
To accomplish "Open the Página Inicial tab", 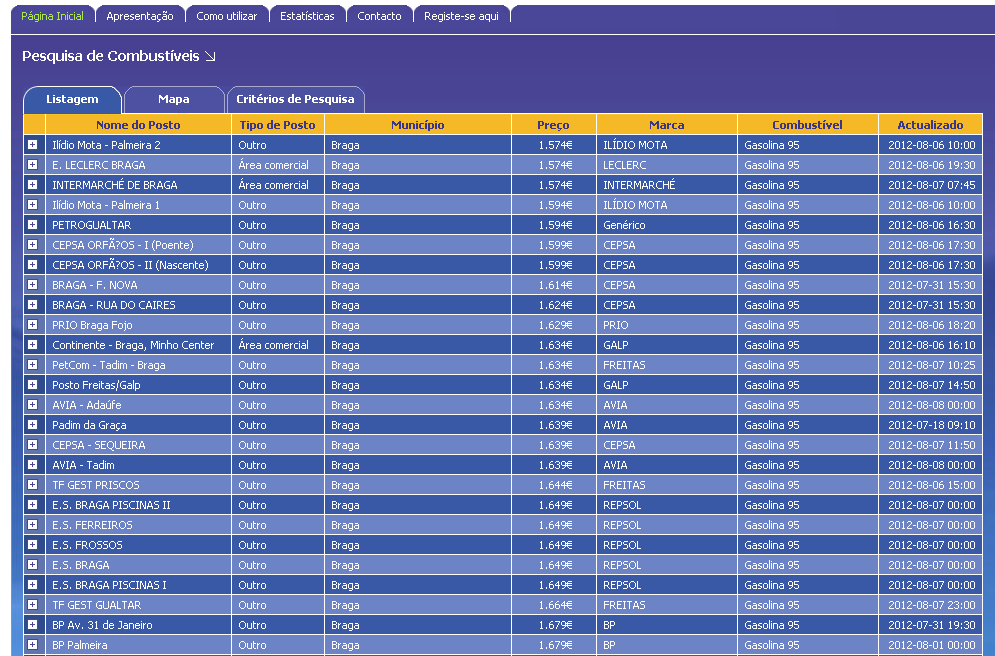I will [x=53, y=16].
